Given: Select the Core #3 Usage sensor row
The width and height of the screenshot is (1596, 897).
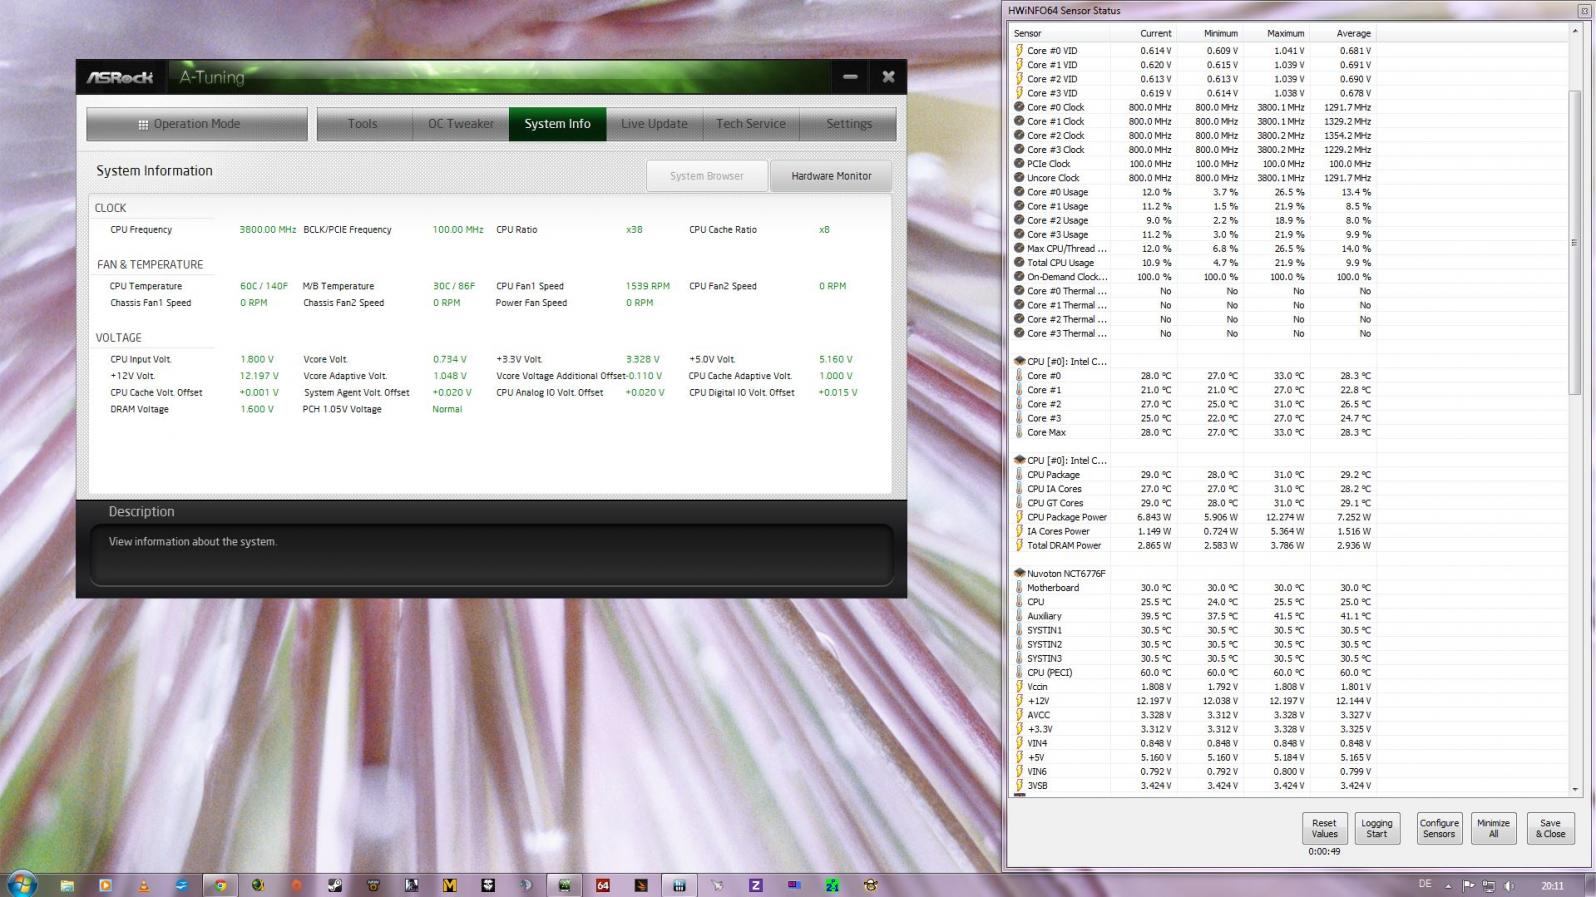Looking at the screenshot, I should pyautogui.click(x=1194, y=235).
